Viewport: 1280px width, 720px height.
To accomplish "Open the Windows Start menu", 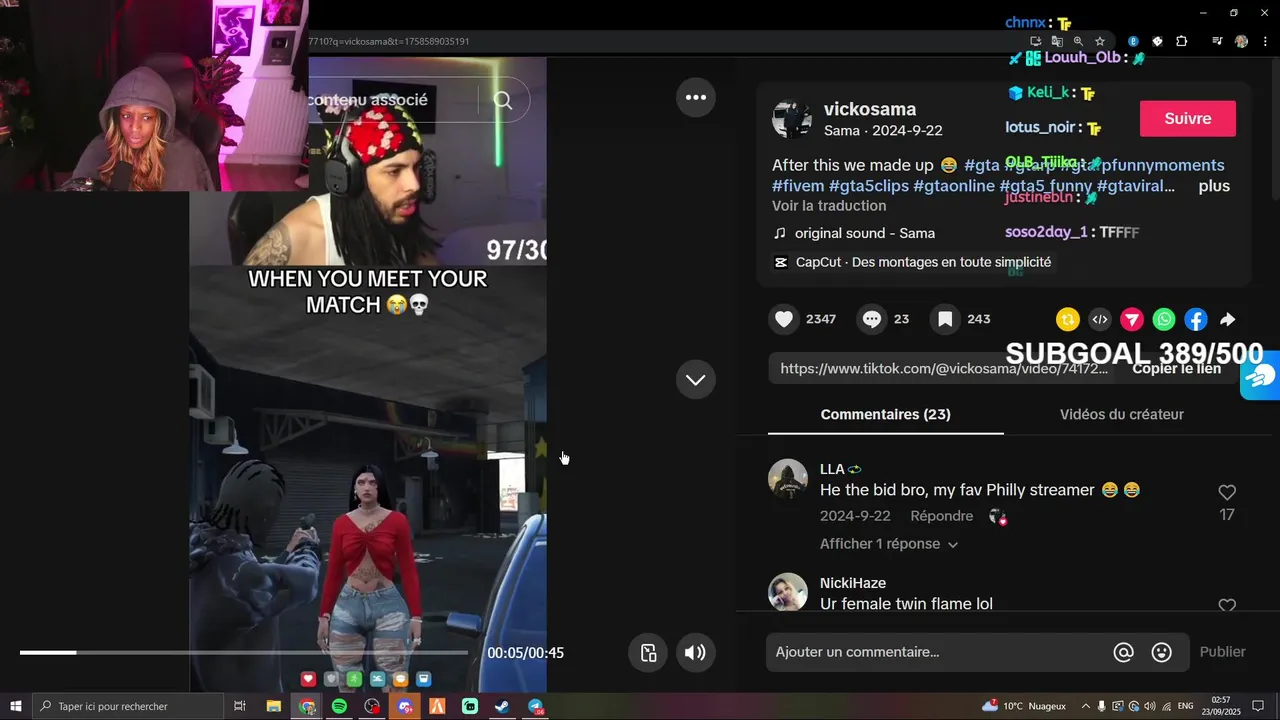I will coord(16,706).
